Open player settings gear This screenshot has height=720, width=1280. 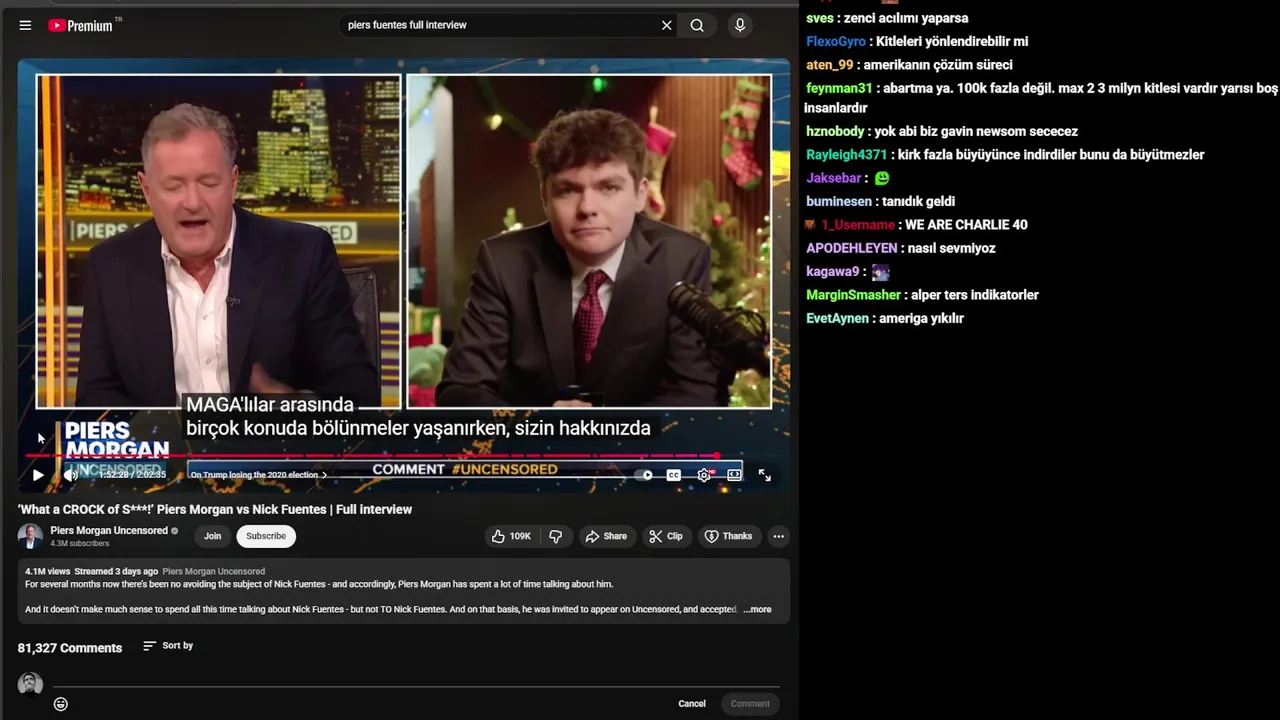[704, 475]
